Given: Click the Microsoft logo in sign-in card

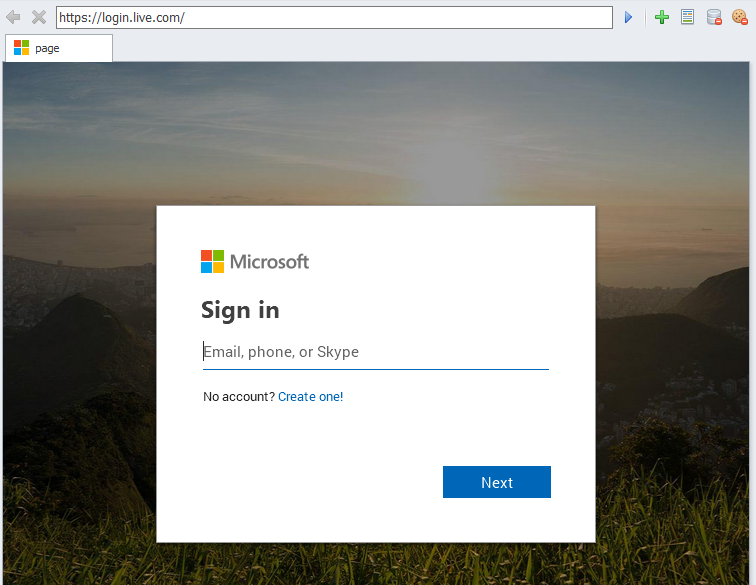Looking at the screenshot, I should point(255,261).
